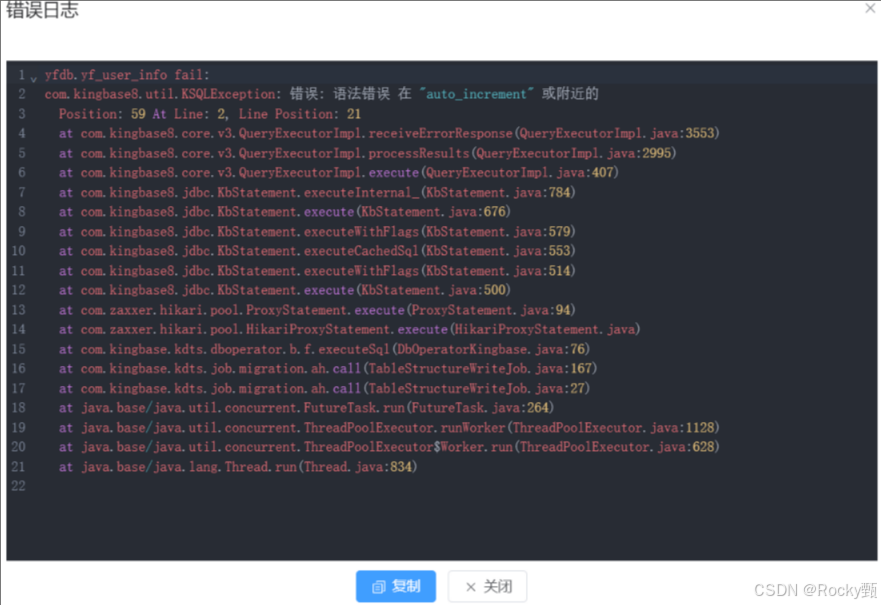Click KbStatement.java:514 executeWithFlags line
This screenshot has height=605, width=881.
[317, 271]
